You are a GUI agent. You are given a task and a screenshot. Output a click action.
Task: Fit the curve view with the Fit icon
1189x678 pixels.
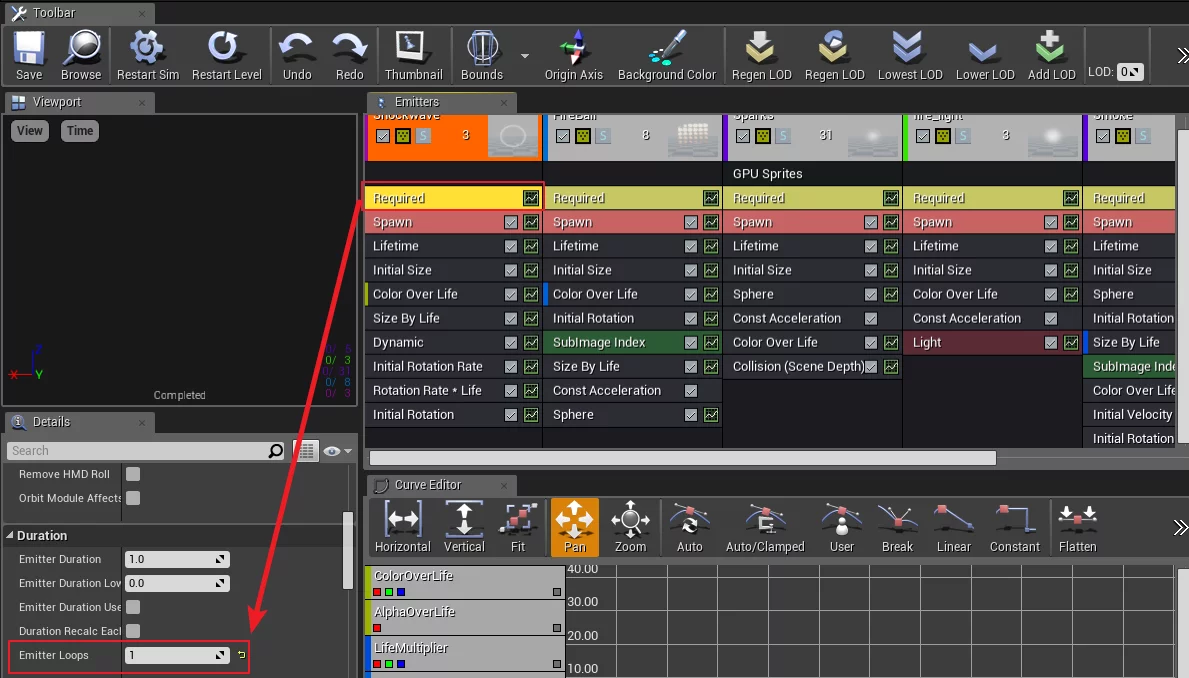(x=517, y=522)
